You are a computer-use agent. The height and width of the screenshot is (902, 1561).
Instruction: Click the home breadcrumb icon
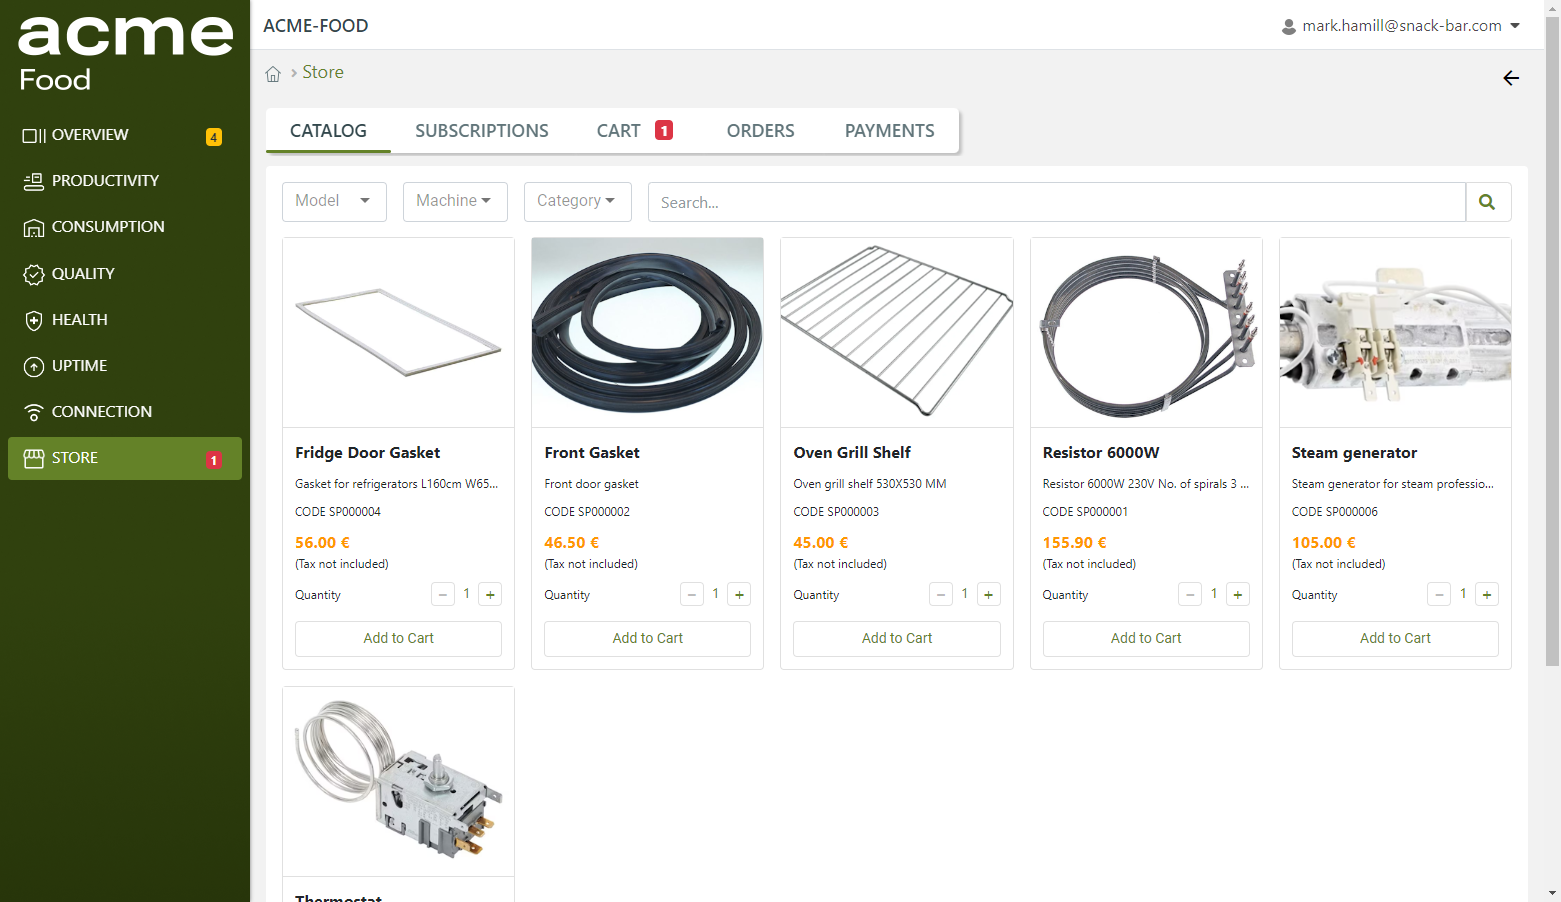point(273,73)
